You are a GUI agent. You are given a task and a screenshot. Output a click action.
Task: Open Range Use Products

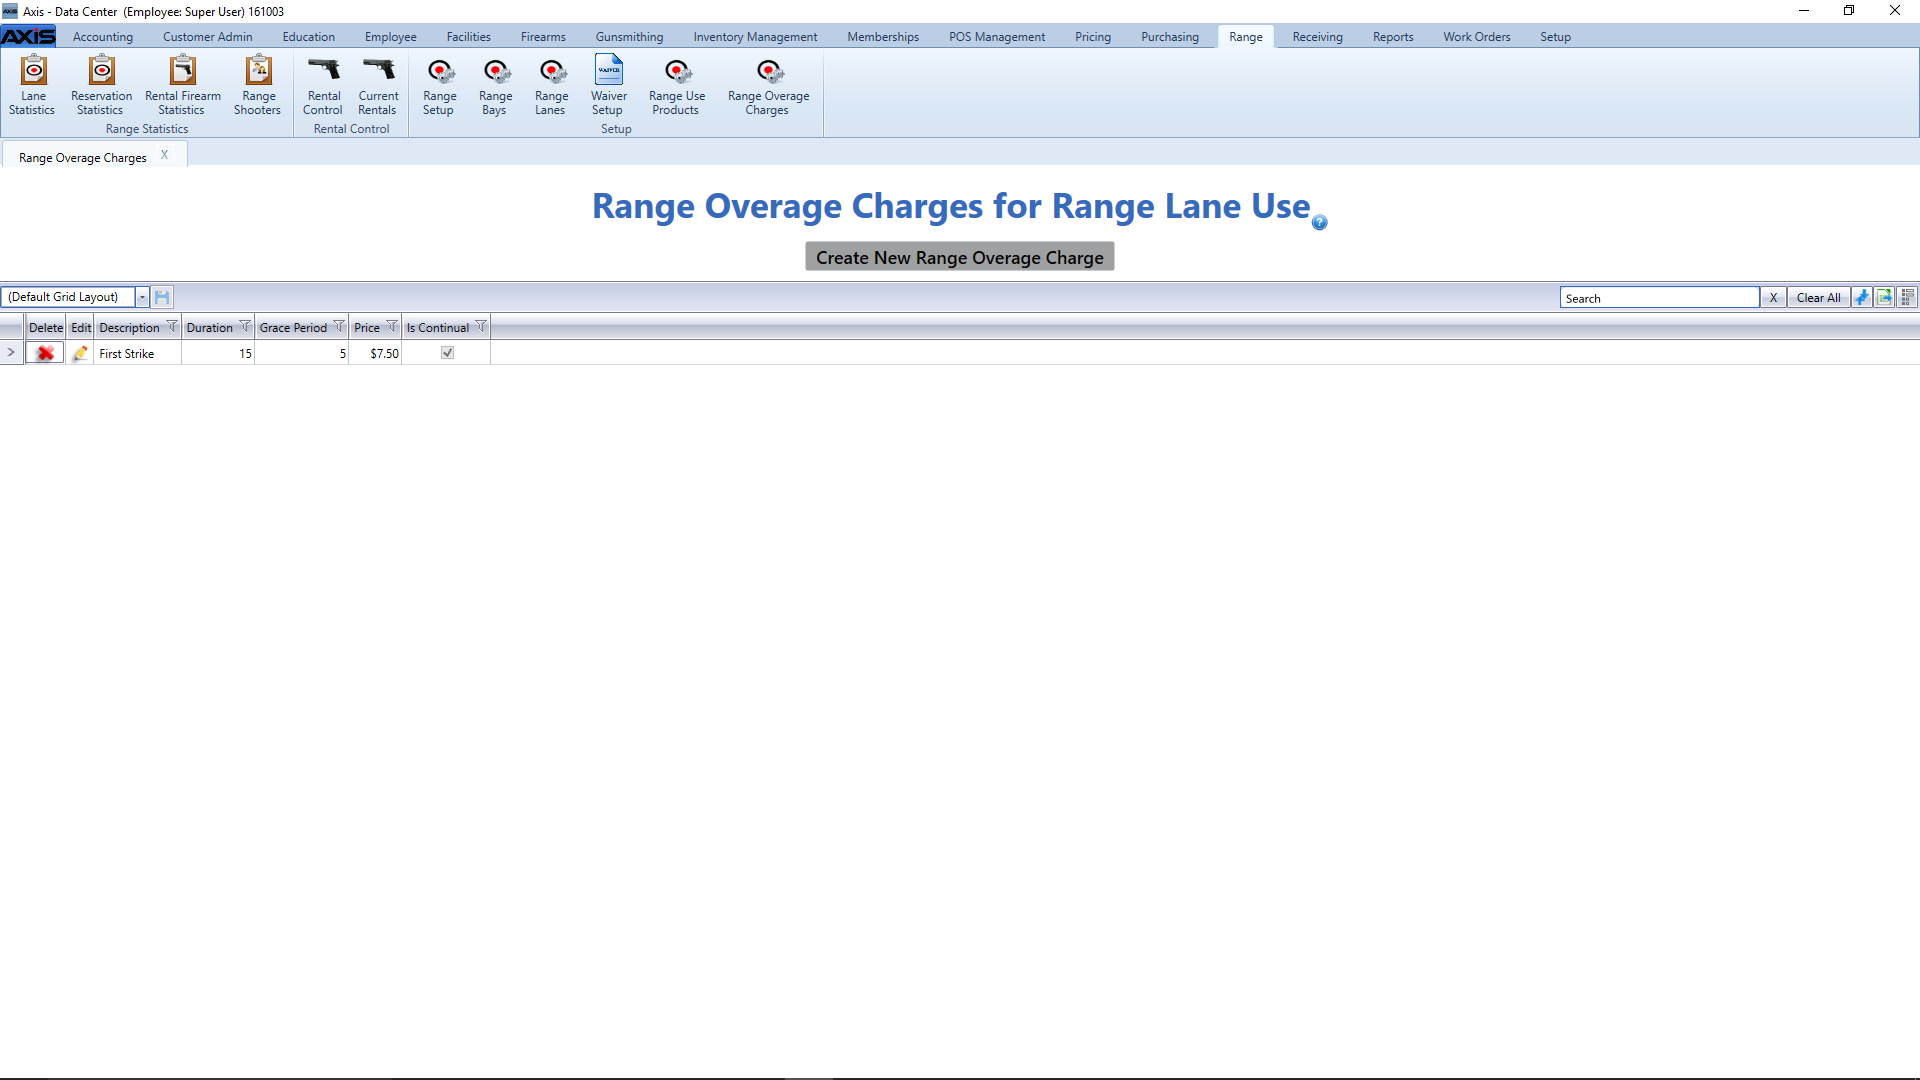click(677, 86)
